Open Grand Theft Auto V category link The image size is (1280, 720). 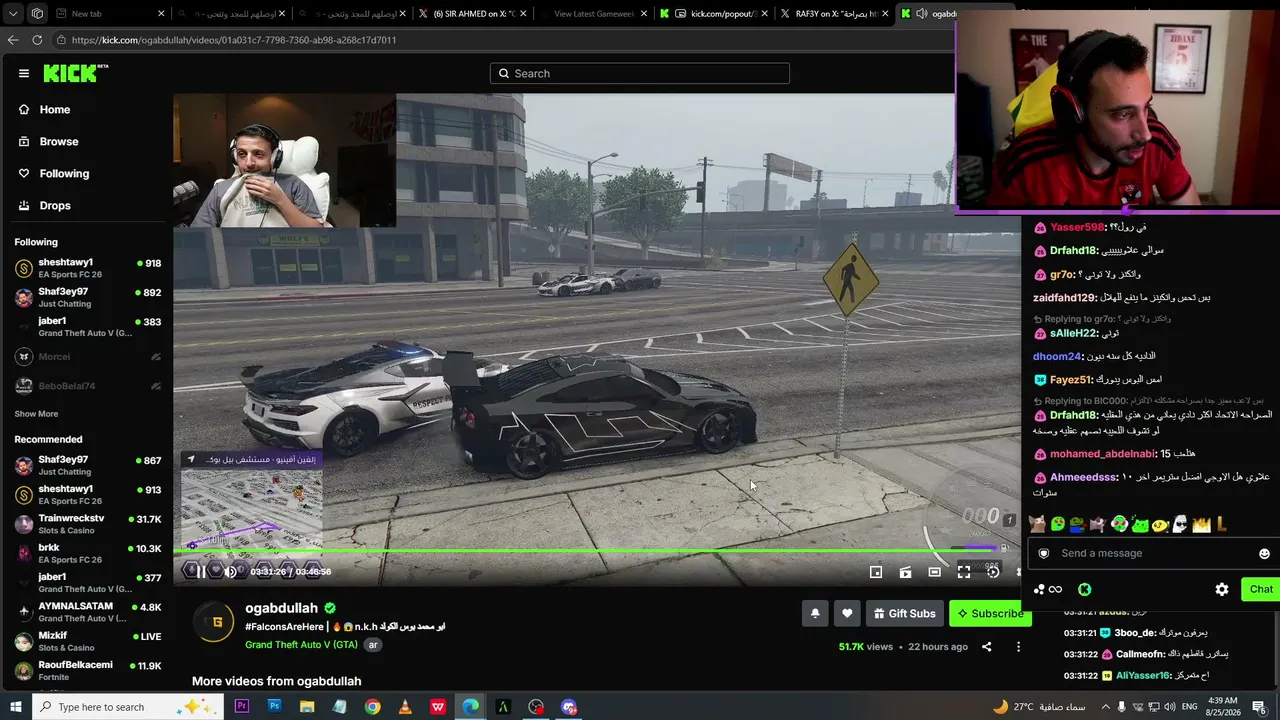pos(301,645)
